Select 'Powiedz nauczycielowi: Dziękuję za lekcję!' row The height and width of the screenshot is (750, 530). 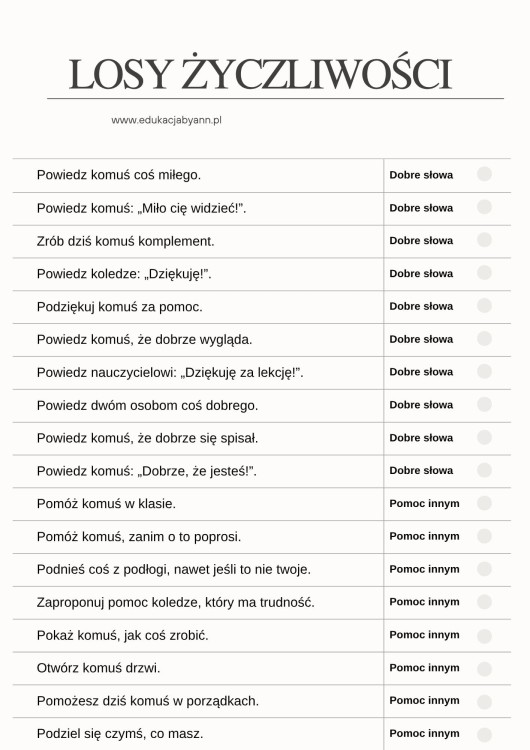pyautogui.click(x=262, y=373)
